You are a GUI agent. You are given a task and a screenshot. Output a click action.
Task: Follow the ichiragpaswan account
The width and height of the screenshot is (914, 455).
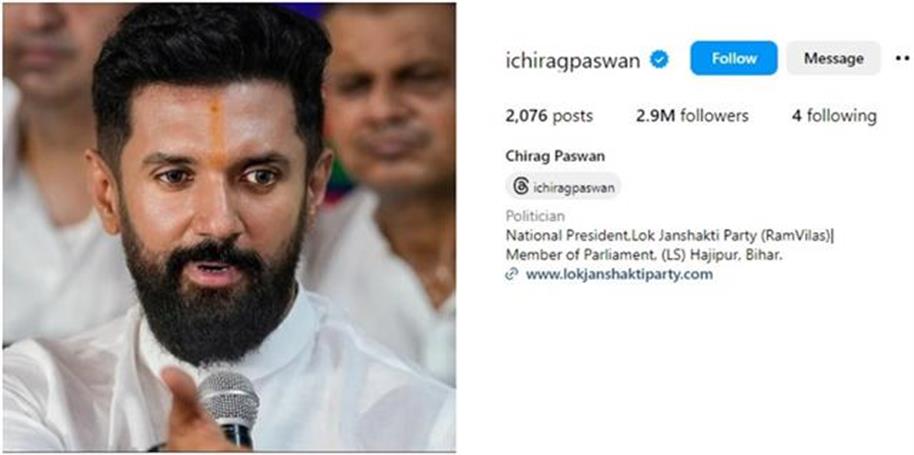(x=734, y=58)
